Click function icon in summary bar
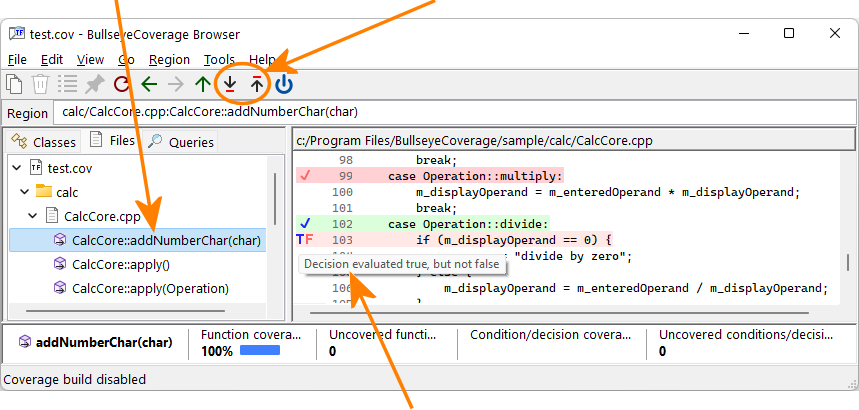Screen dimensions: 859x410 click(25, 343)
